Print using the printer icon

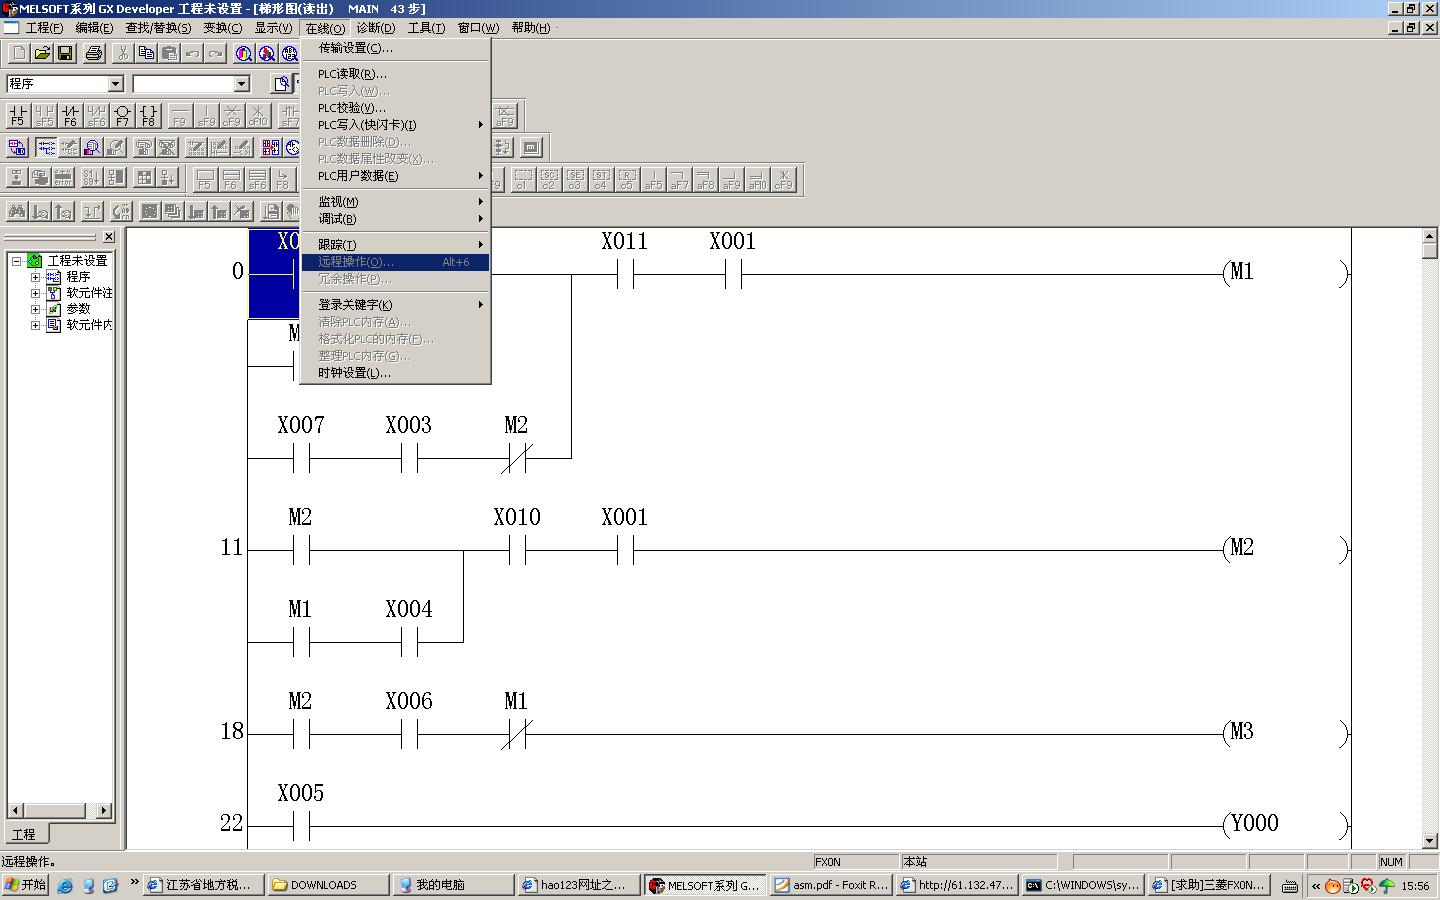click(x=94, y=53)
